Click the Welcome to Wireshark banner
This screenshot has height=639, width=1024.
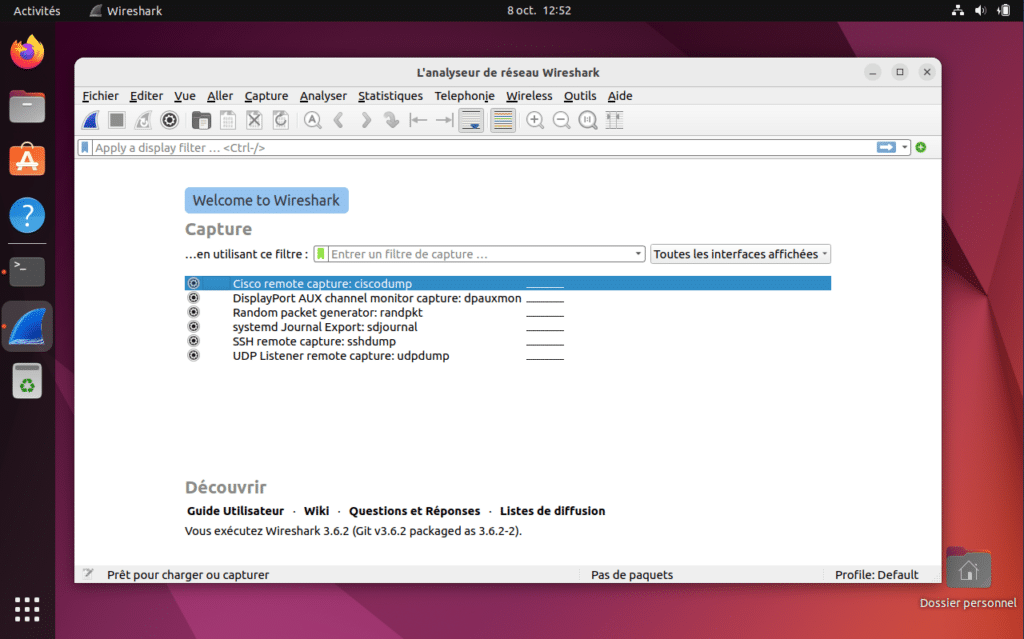coord(266,201)
